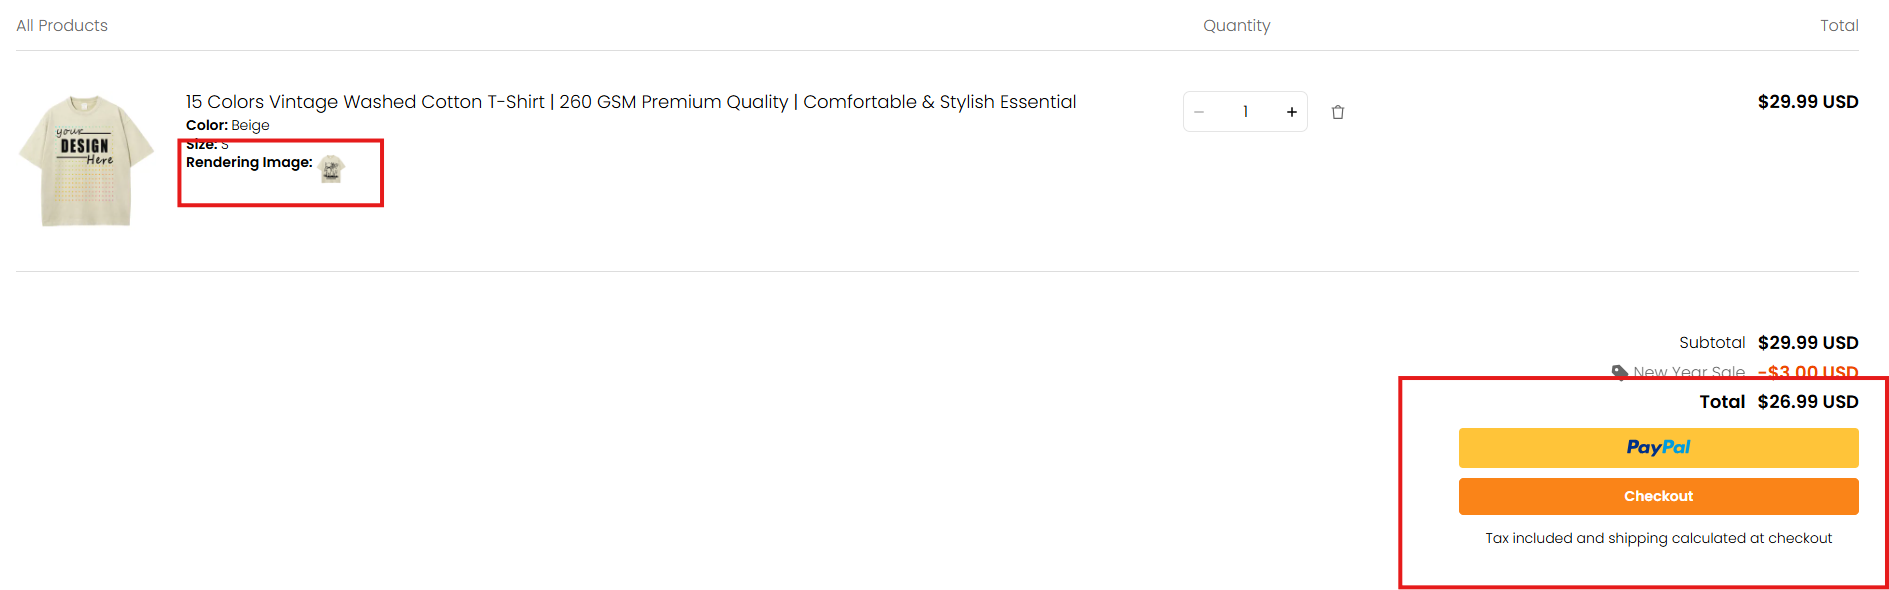Decrease quantity with the minus button
The image size is (1889, 590).
click(x=1199, y=112)
